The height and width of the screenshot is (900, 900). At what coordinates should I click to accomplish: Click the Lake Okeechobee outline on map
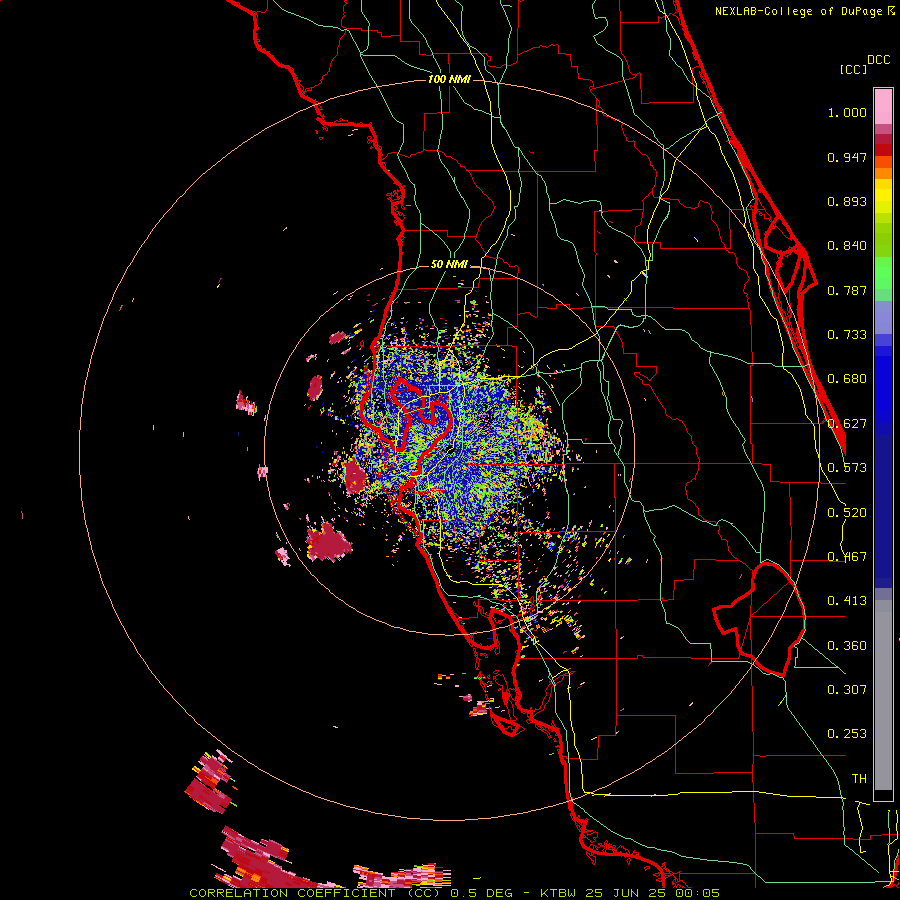pos(759,619)
